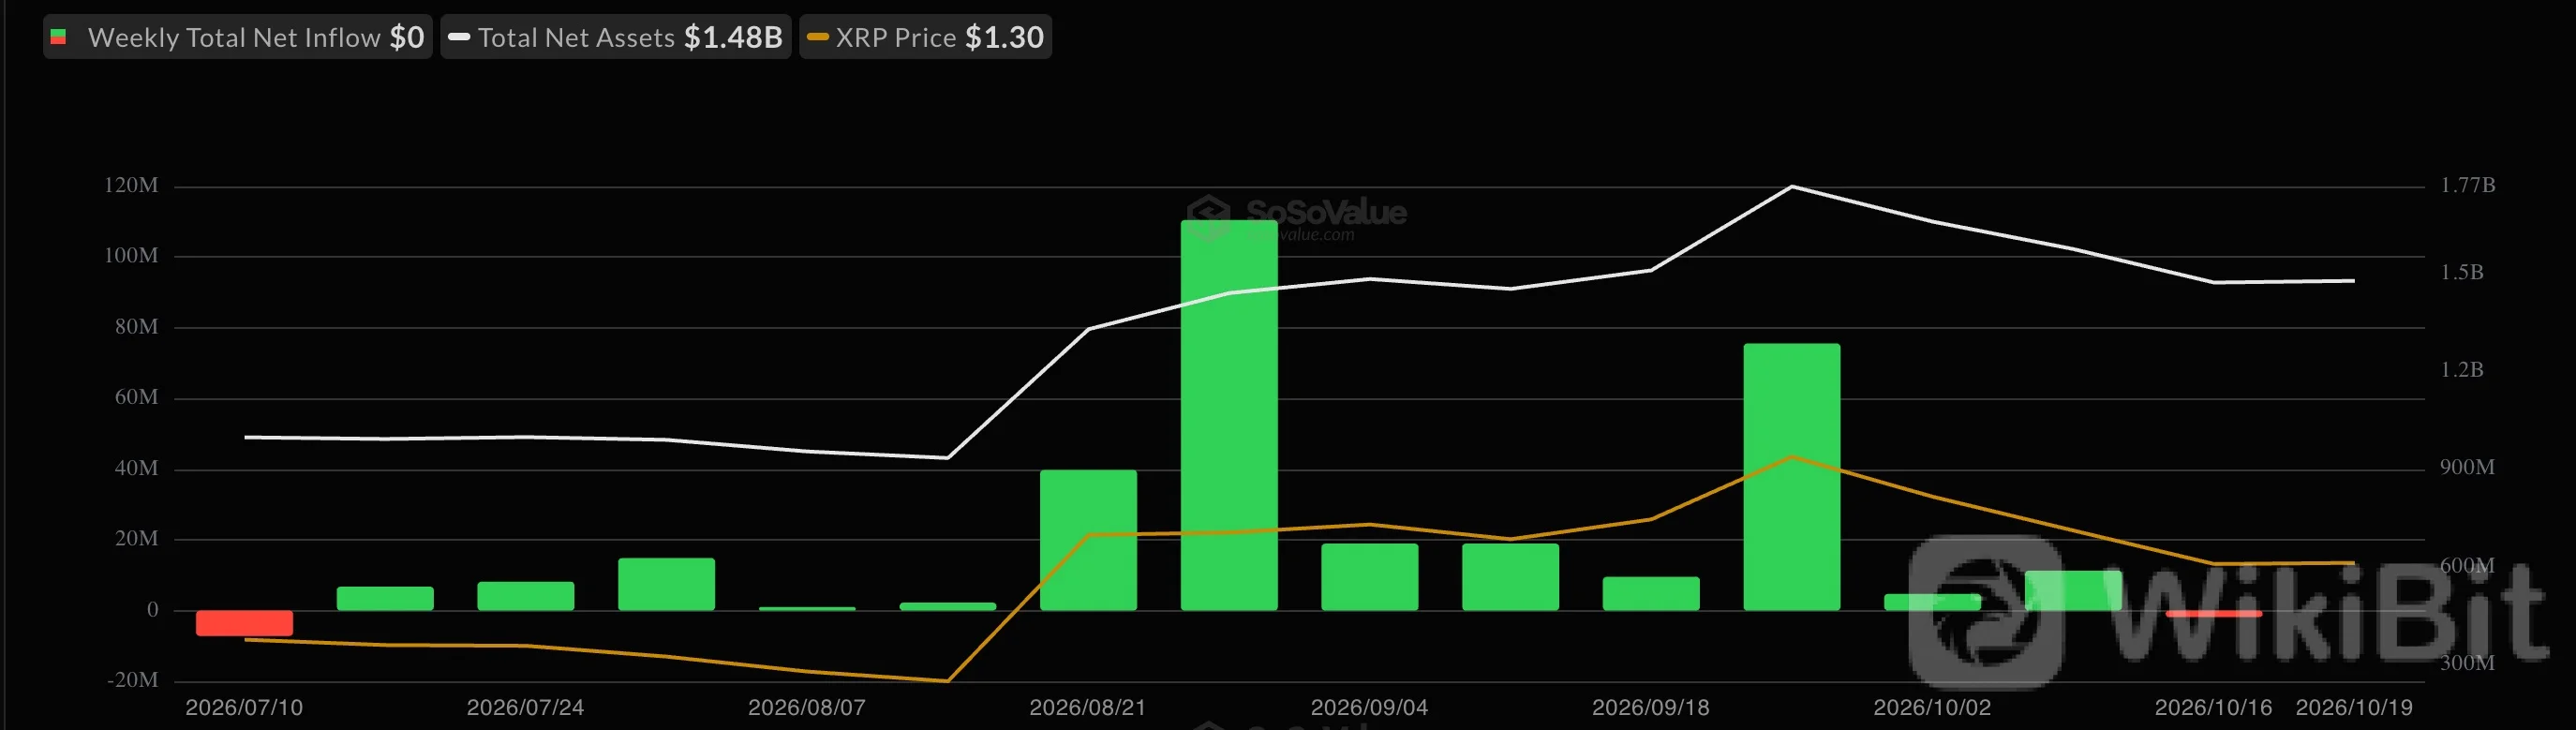Image resolution: width=2576 pixels, height=730 pixels.
Task: Click the 20M left axis label
Action: point(137,539)
